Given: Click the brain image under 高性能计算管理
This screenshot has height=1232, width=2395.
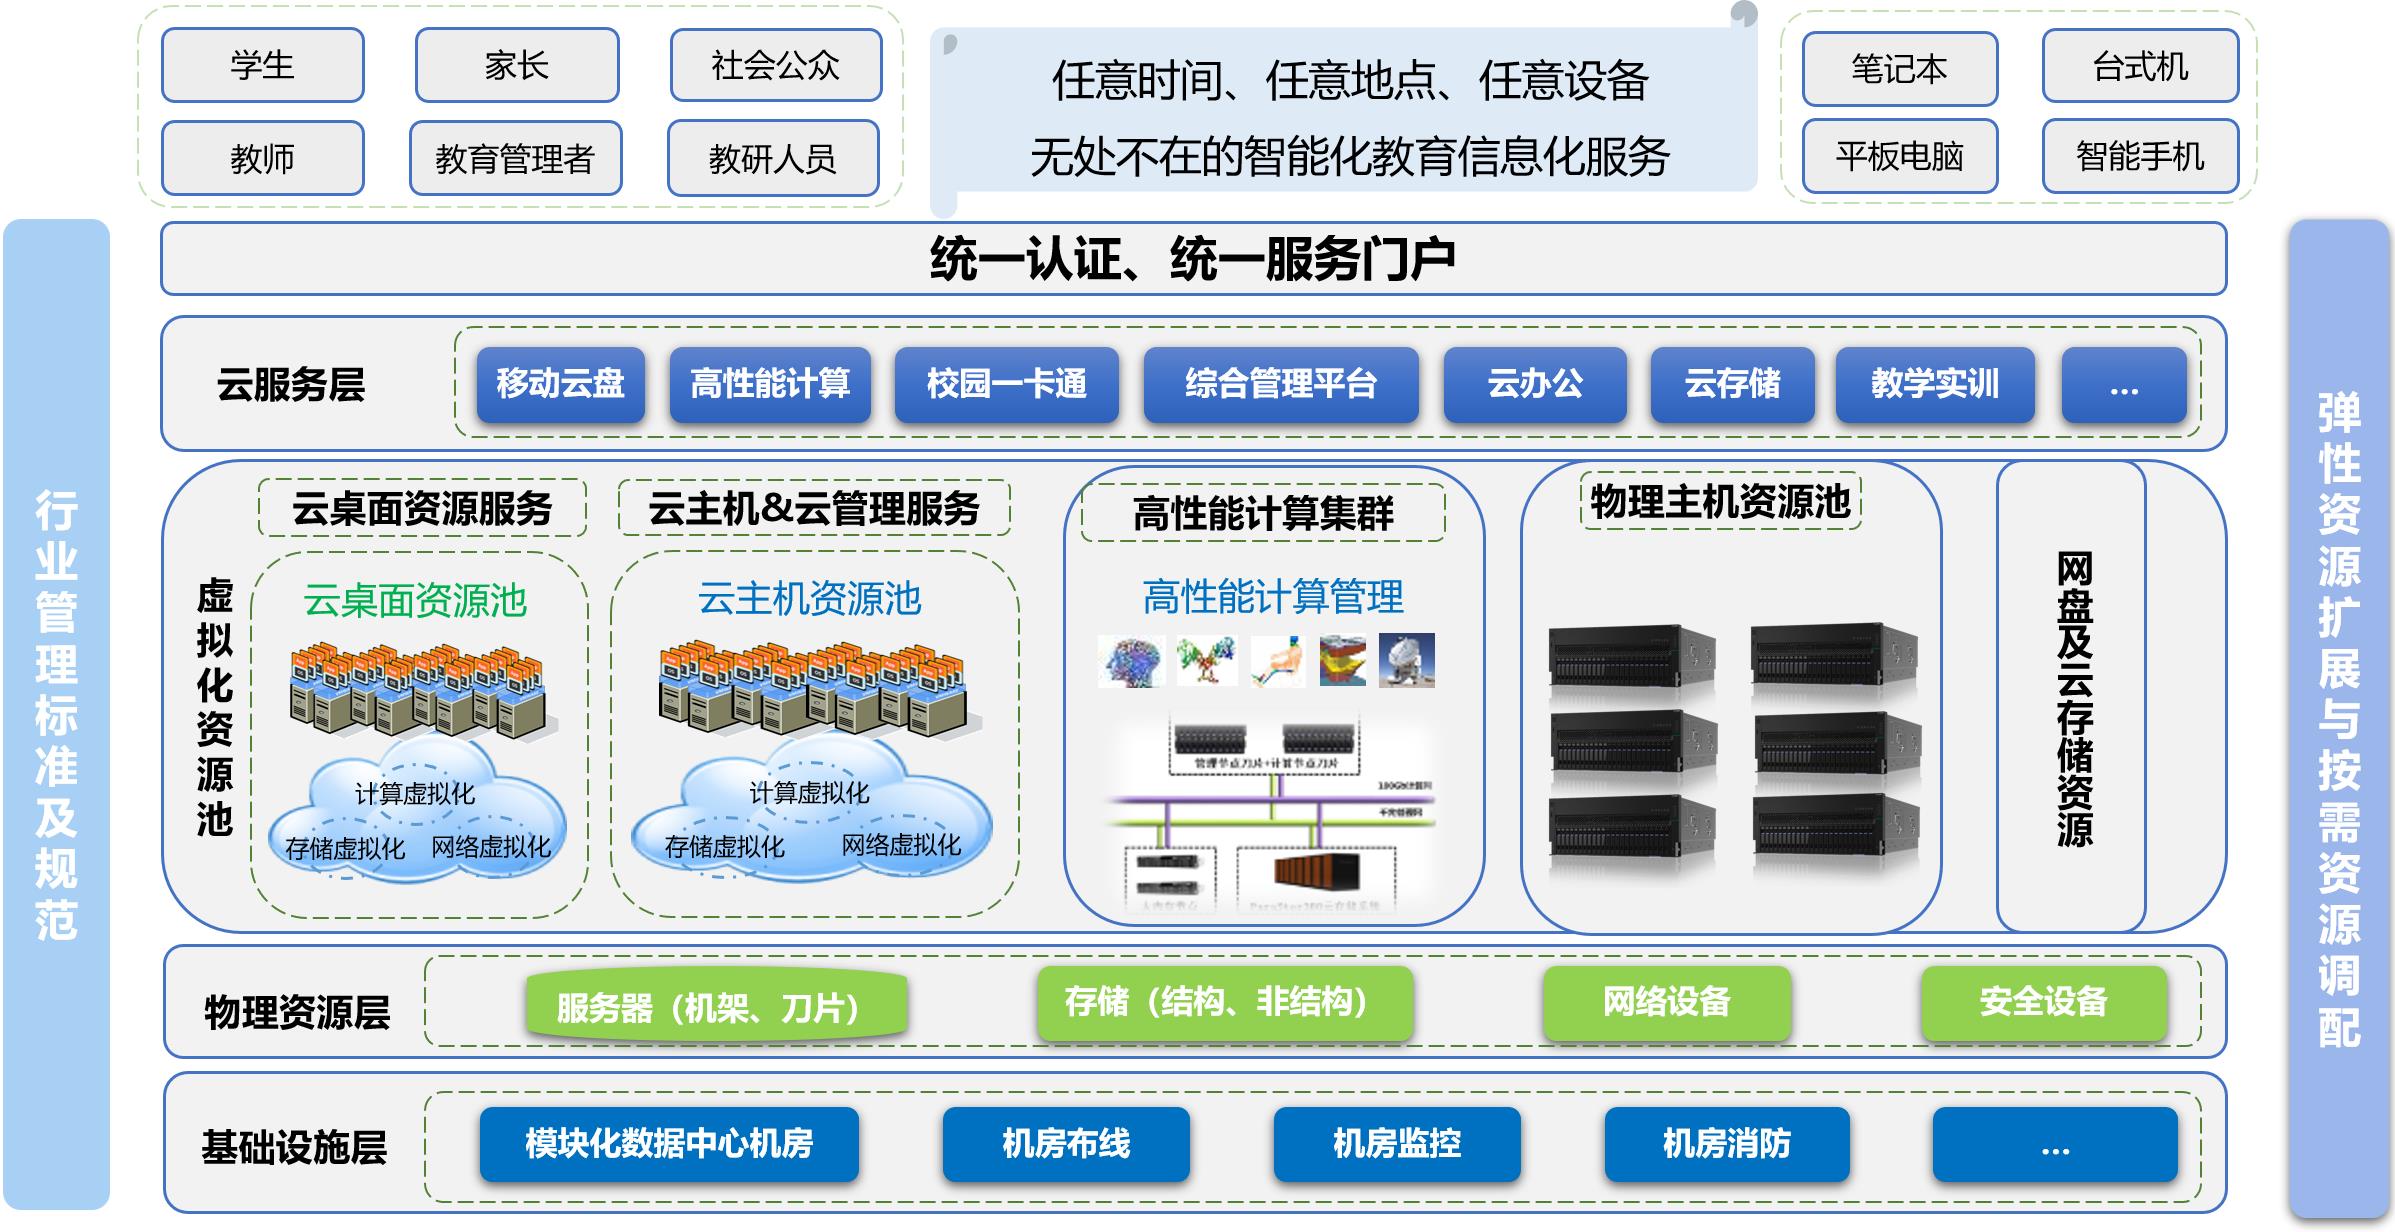Looking at the screenshot, I should click(x=1131, y=661).
